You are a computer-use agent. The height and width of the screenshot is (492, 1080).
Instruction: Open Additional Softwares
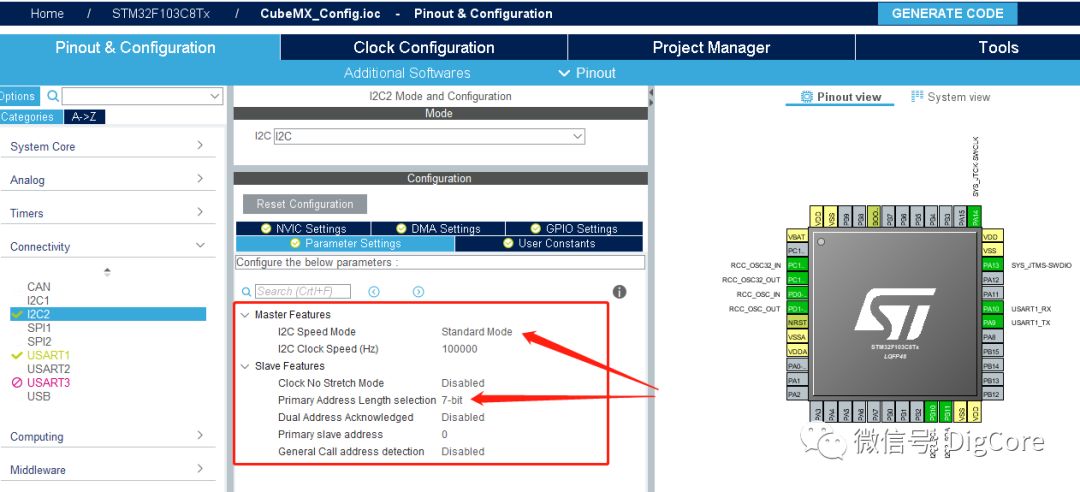407,73
